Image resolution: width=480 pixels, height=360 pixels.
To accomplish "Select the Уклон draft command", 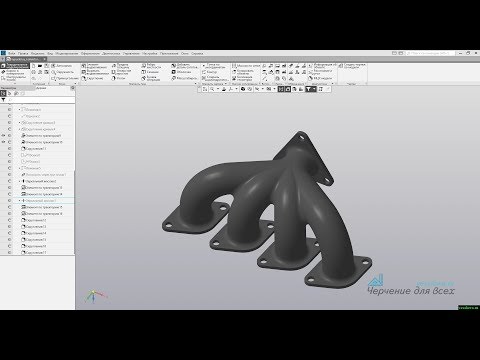I will click(x=118, y=78).
